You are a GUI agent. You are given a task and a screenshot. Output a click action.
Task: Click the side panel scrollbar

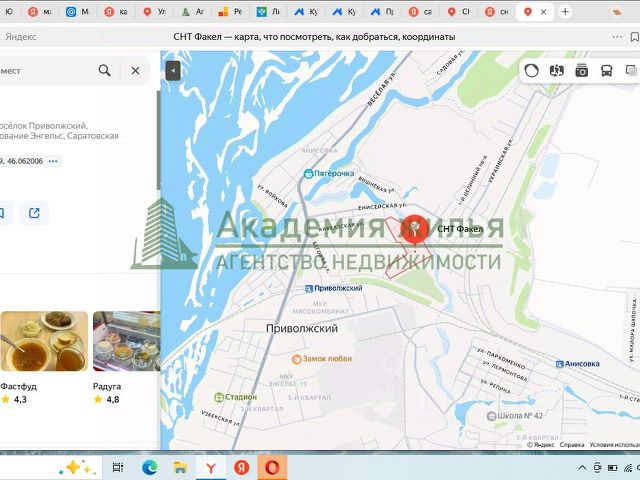(x=158, y=140)
